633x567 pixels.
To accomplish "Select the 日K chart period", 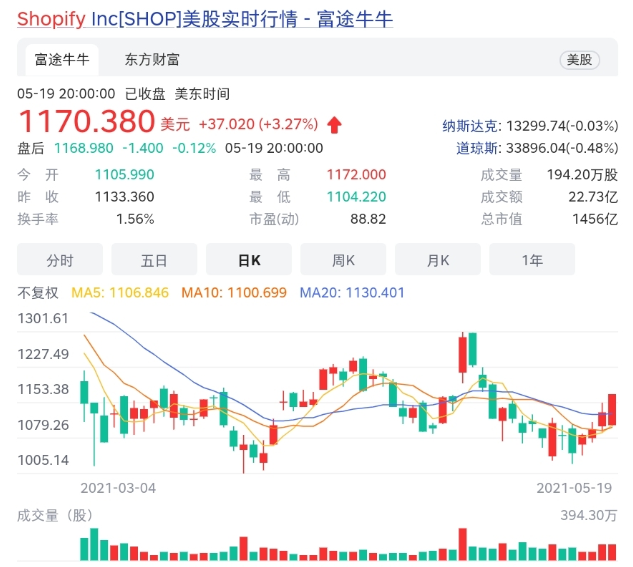I will pyautogui.click(x=249, y=259).
